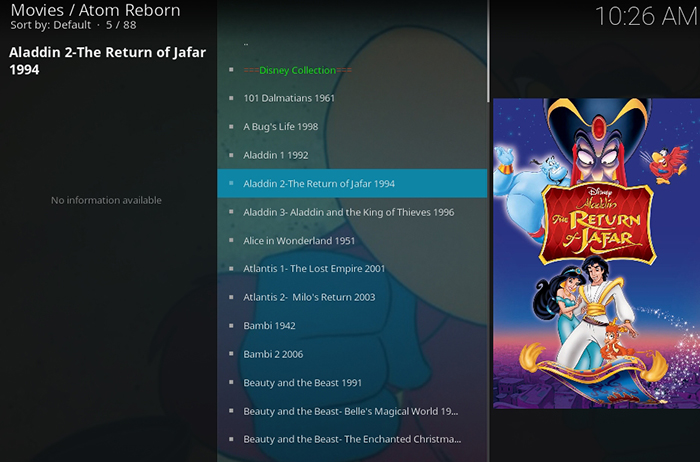The image size is (700, 462).
Task: Select the Disney Collection header entry
Action: [352, 70]
